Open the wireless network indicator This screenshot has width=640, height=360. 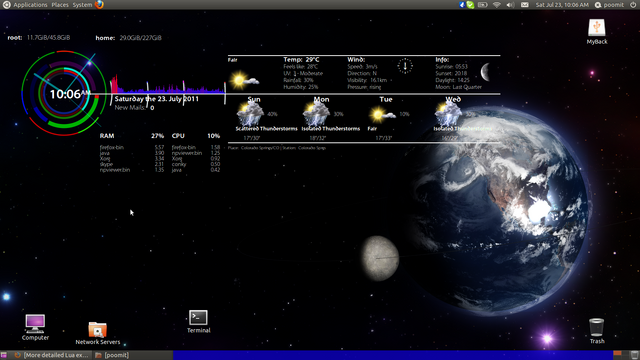coord(497,5)
